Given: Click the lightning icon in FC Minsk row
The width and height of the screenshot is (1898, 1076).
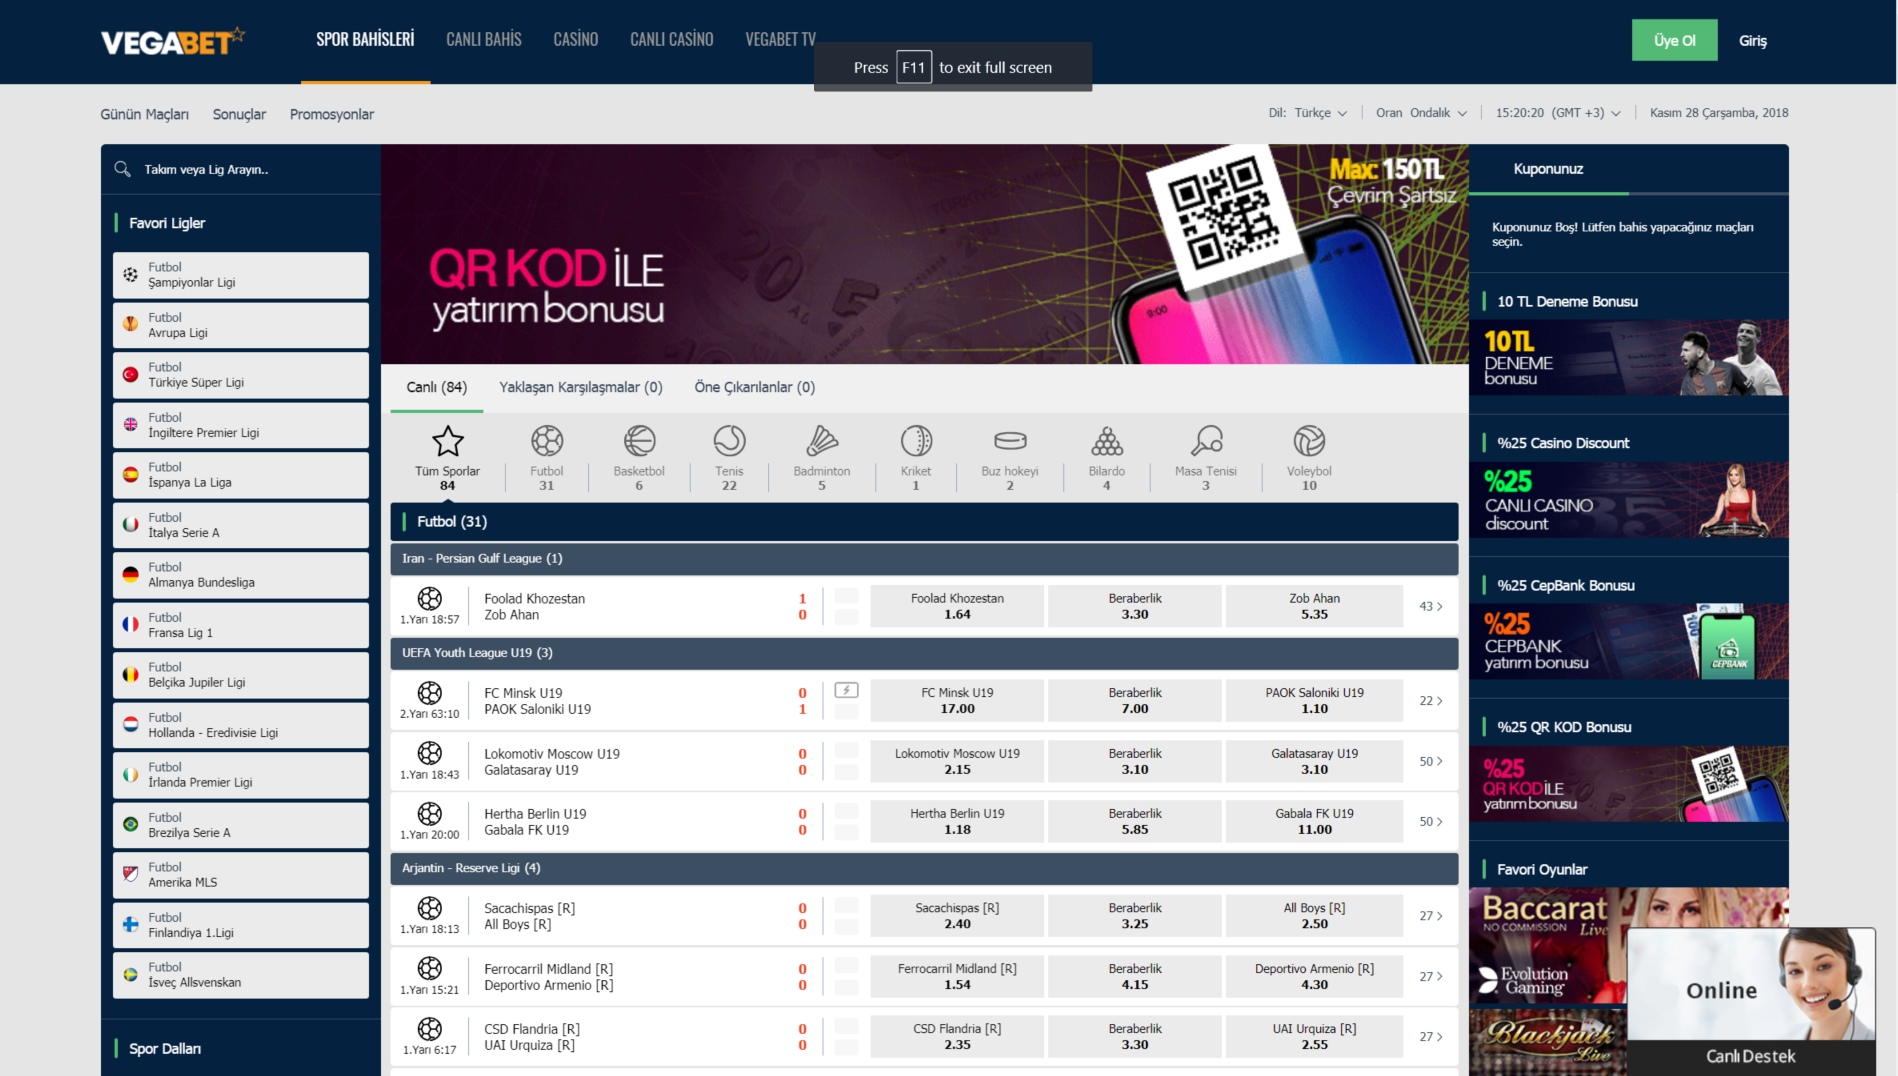Looking at the screenshot, I should tap(846, 690).
